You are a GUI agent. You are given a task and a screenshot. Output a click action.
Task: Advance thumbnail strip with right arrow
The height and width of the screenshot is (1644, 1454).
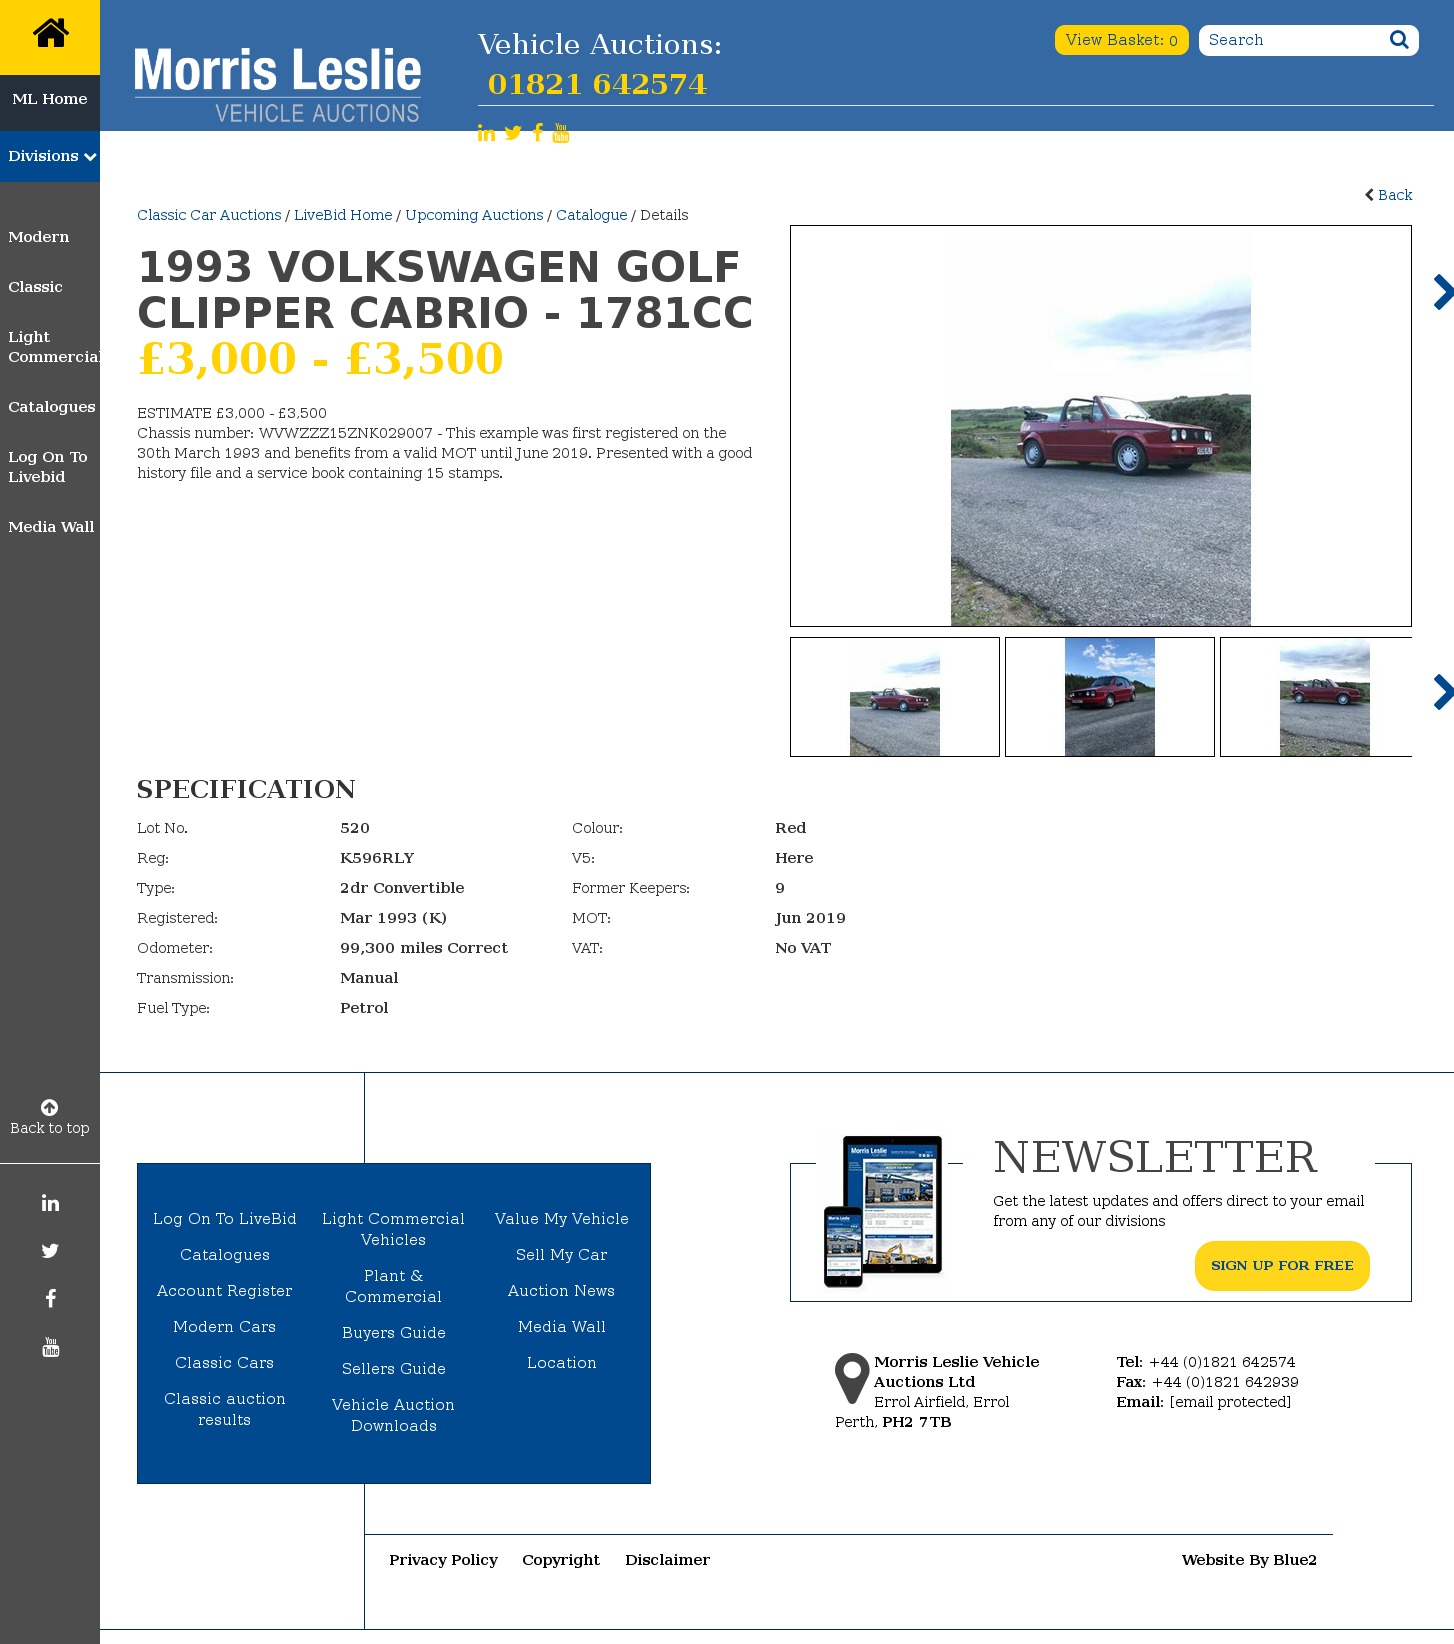1442,692
